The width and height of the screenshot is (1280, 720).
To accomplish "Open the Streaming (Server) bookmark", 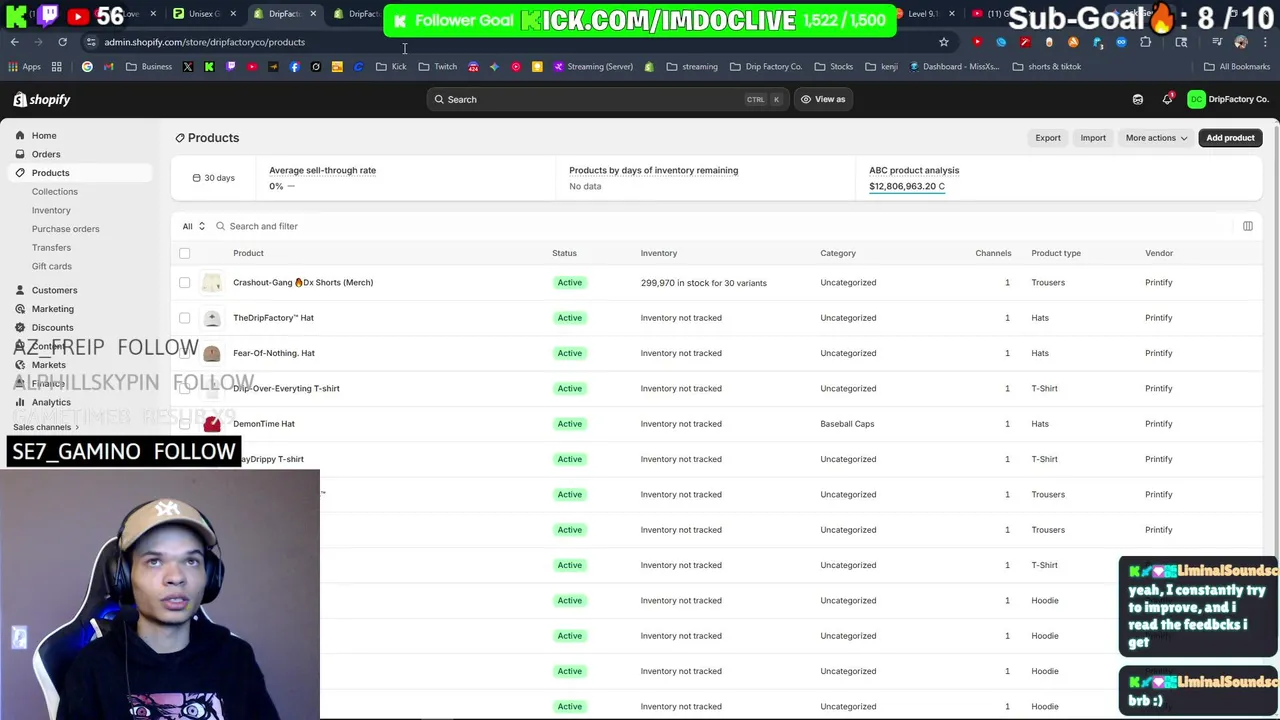I will click(592, 67).
